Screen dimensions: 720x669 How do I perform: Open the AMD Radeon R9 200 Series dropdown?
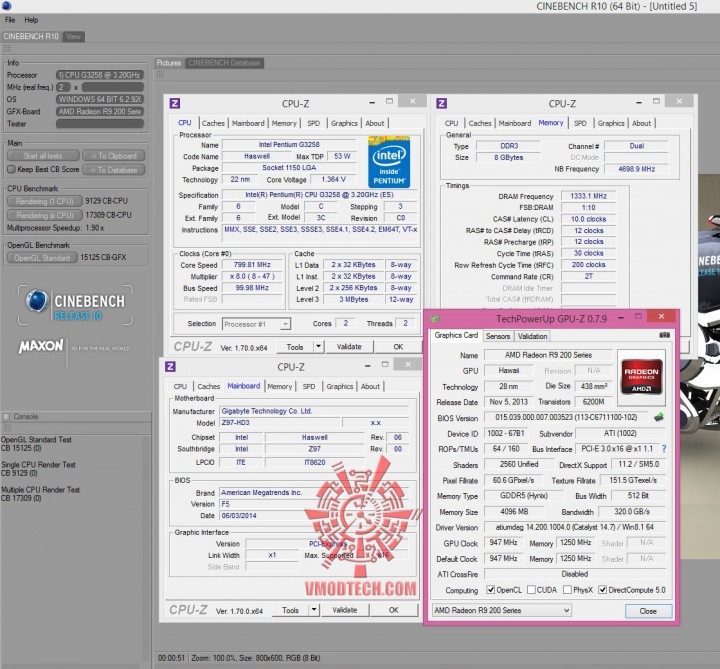point(501,610)
